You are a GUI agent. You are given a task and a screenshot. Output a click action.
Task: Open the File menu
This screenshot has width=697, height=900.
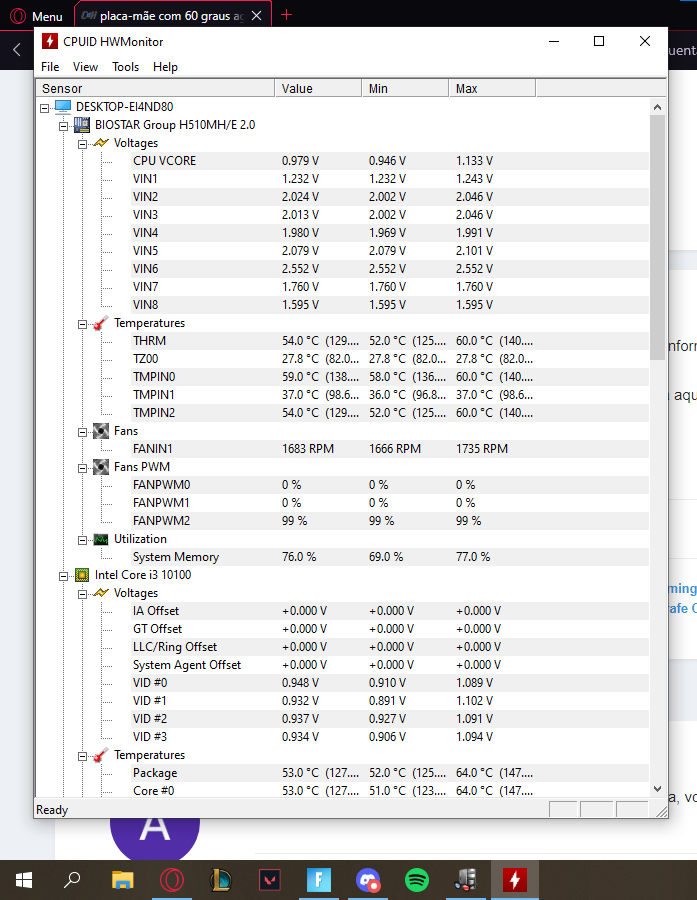point(50,67)
